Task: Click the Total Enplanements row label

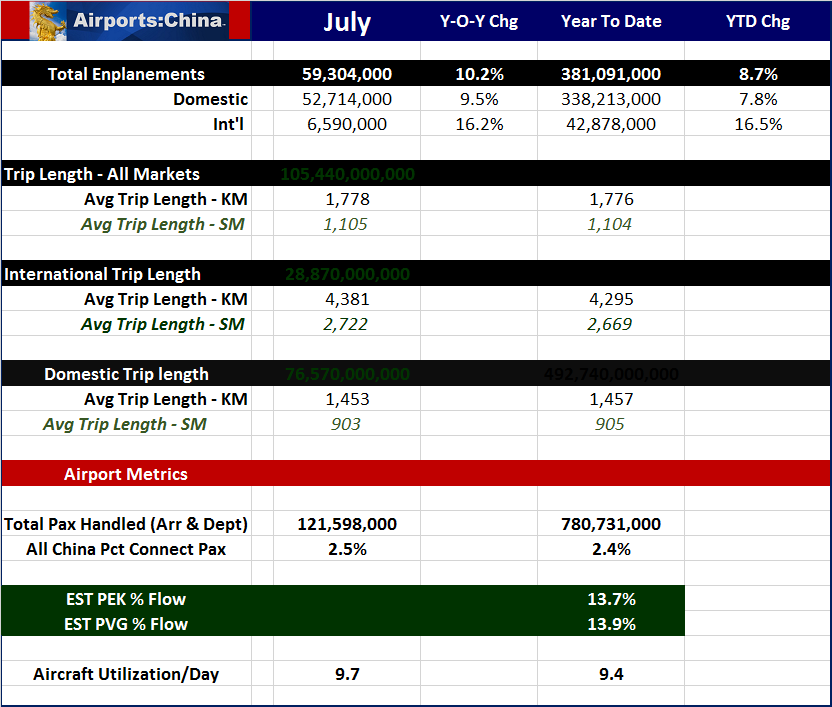Action: (x=126, y=74)
